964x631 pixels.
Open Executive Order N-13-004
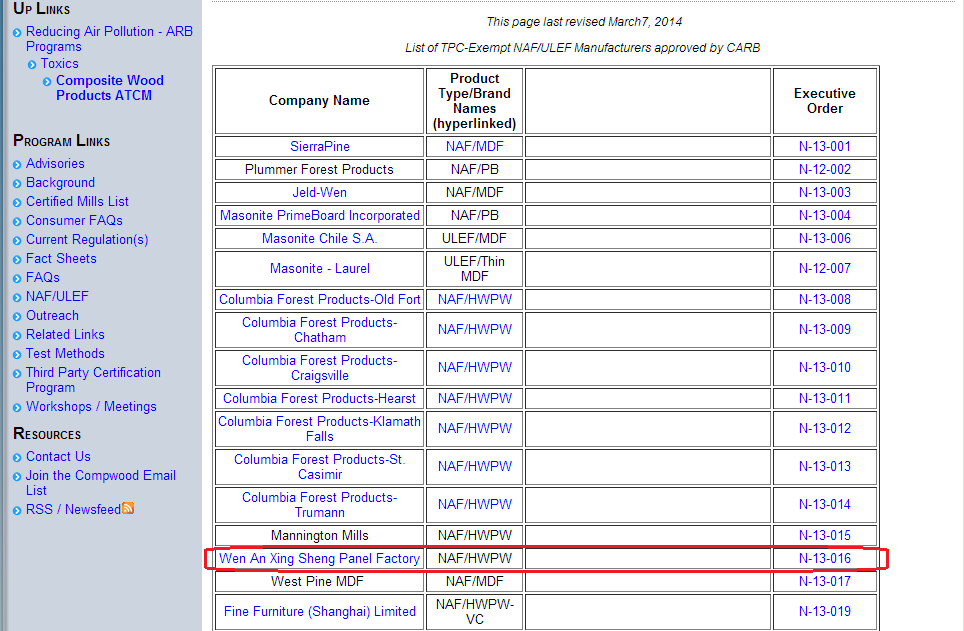point(824,215)
